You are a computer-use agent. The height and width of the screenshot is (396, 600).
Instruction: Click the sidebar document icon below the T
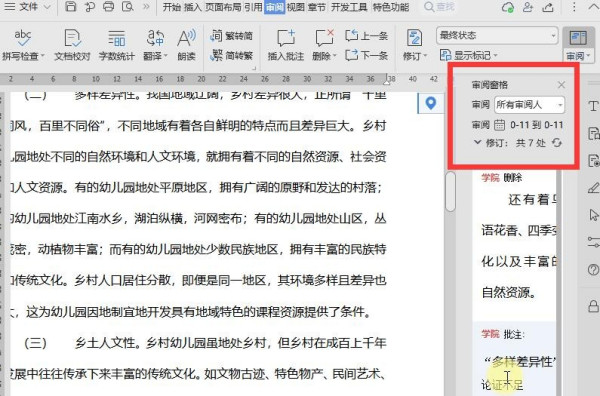coord(593,133)
